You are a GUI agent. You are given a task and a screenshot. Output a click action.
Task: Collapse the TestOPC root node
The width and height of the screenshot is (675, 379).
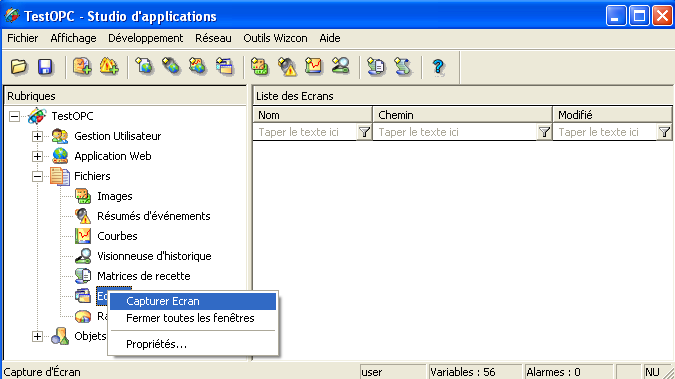point(14,116)
